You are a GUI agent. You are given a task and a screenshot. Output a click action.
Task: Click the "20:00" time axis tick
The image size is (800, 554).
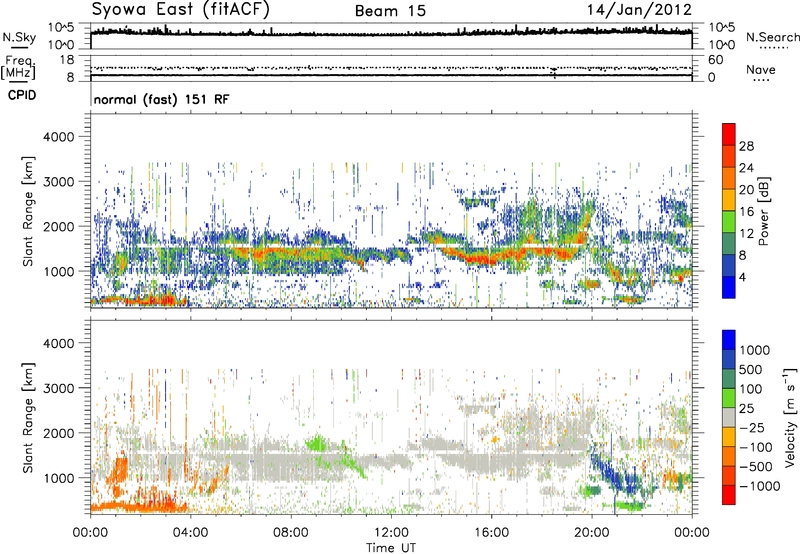[592, 533]
